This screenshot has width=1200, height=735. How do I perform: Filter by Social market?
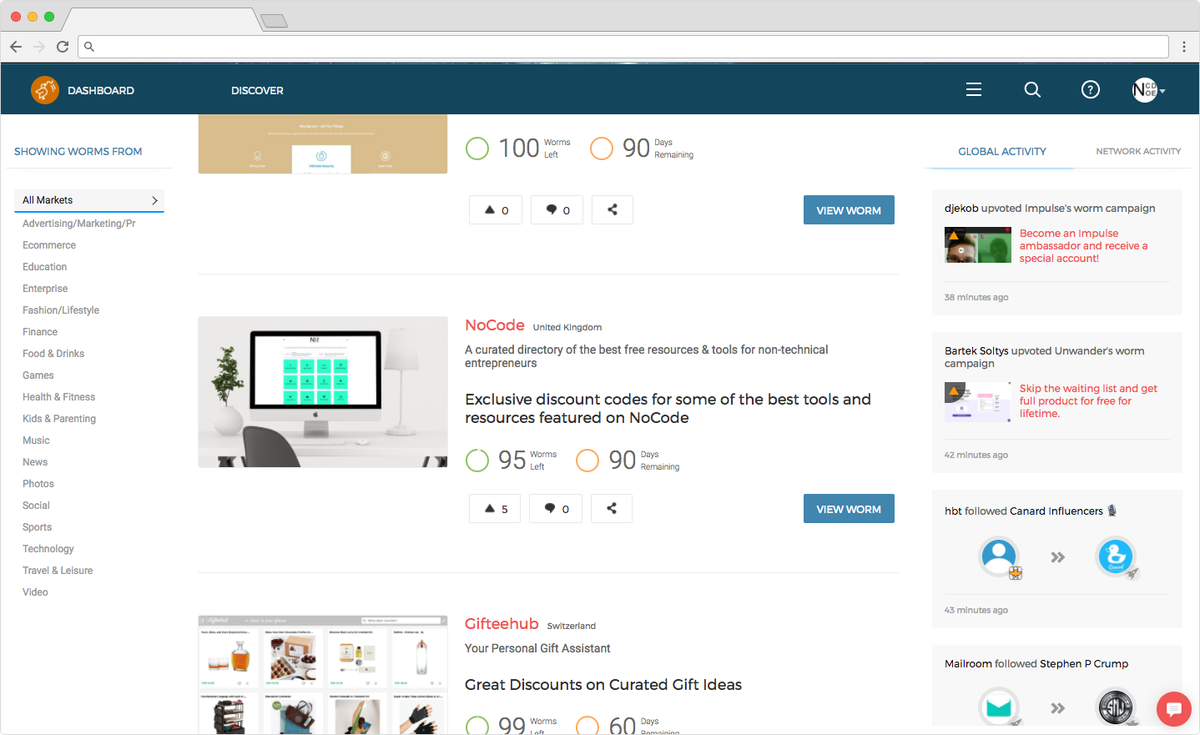click(x=36, y=506)
